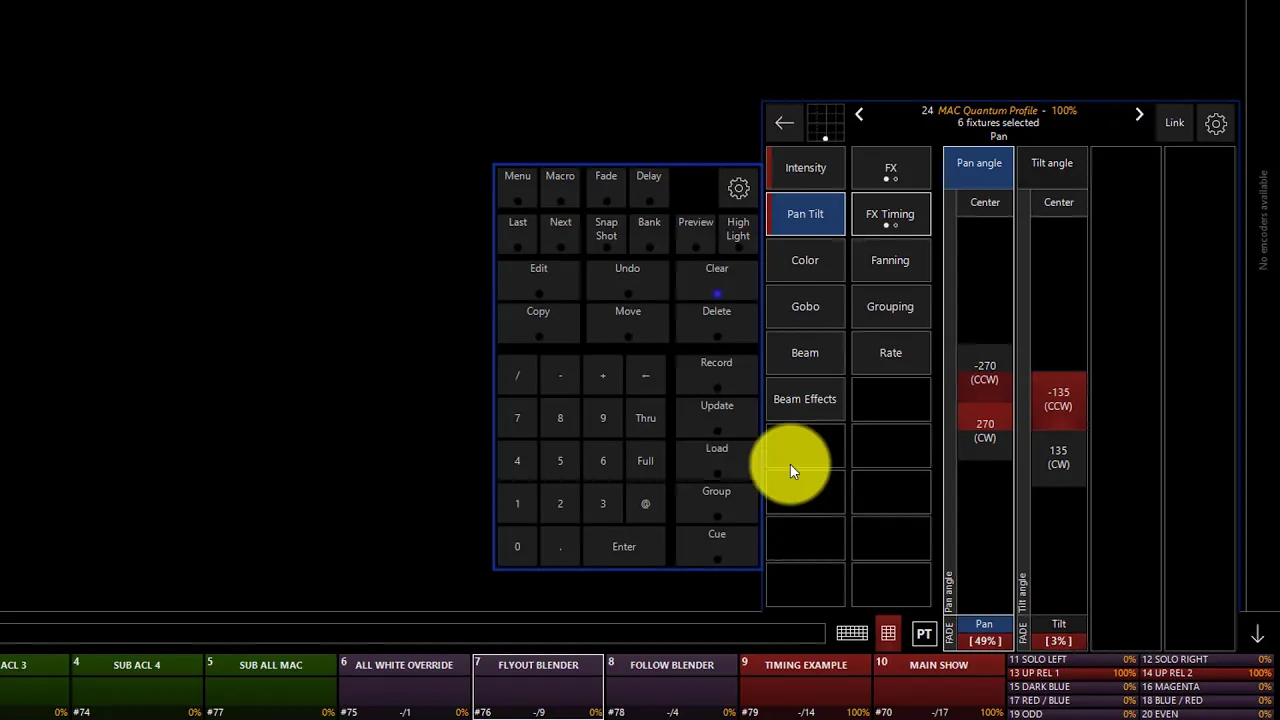Click the Load key

coord(717,460)
